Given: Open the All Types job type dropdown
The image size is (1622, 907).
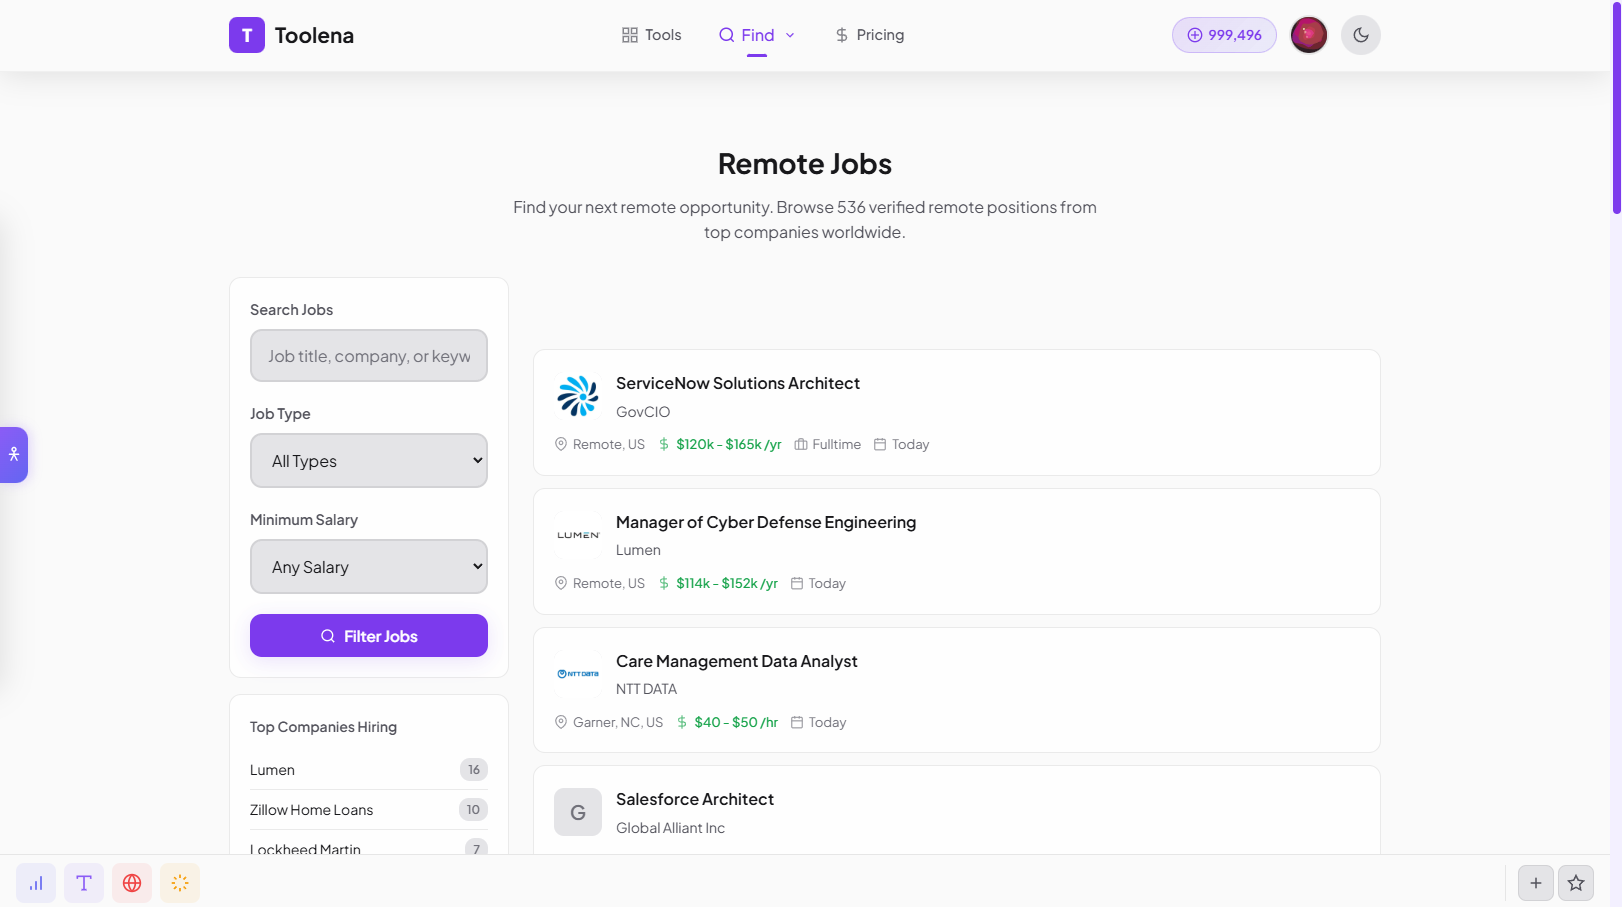Looking at the screenshot, I should [x=369, y=461].
